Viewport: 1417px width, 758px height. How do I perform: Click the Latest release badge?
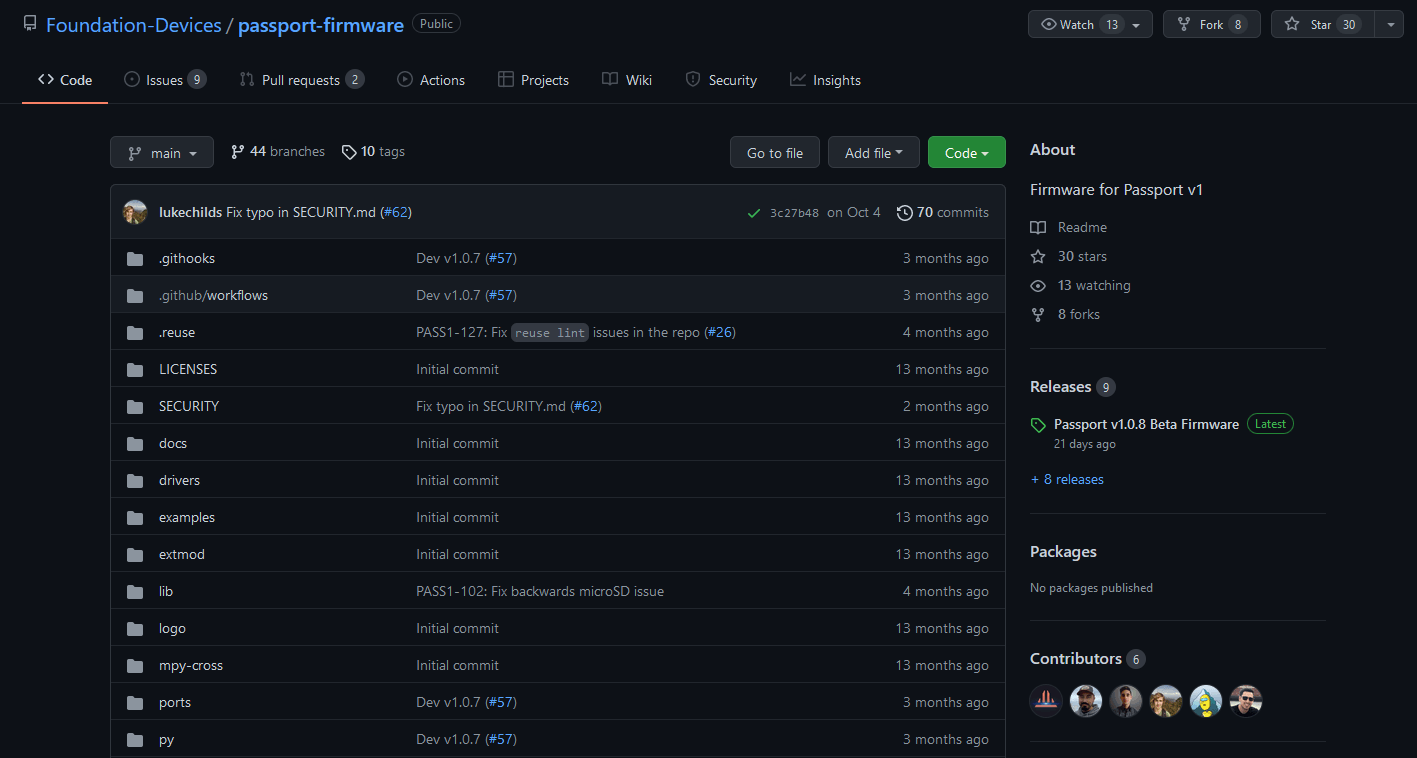coord(1270,424)
